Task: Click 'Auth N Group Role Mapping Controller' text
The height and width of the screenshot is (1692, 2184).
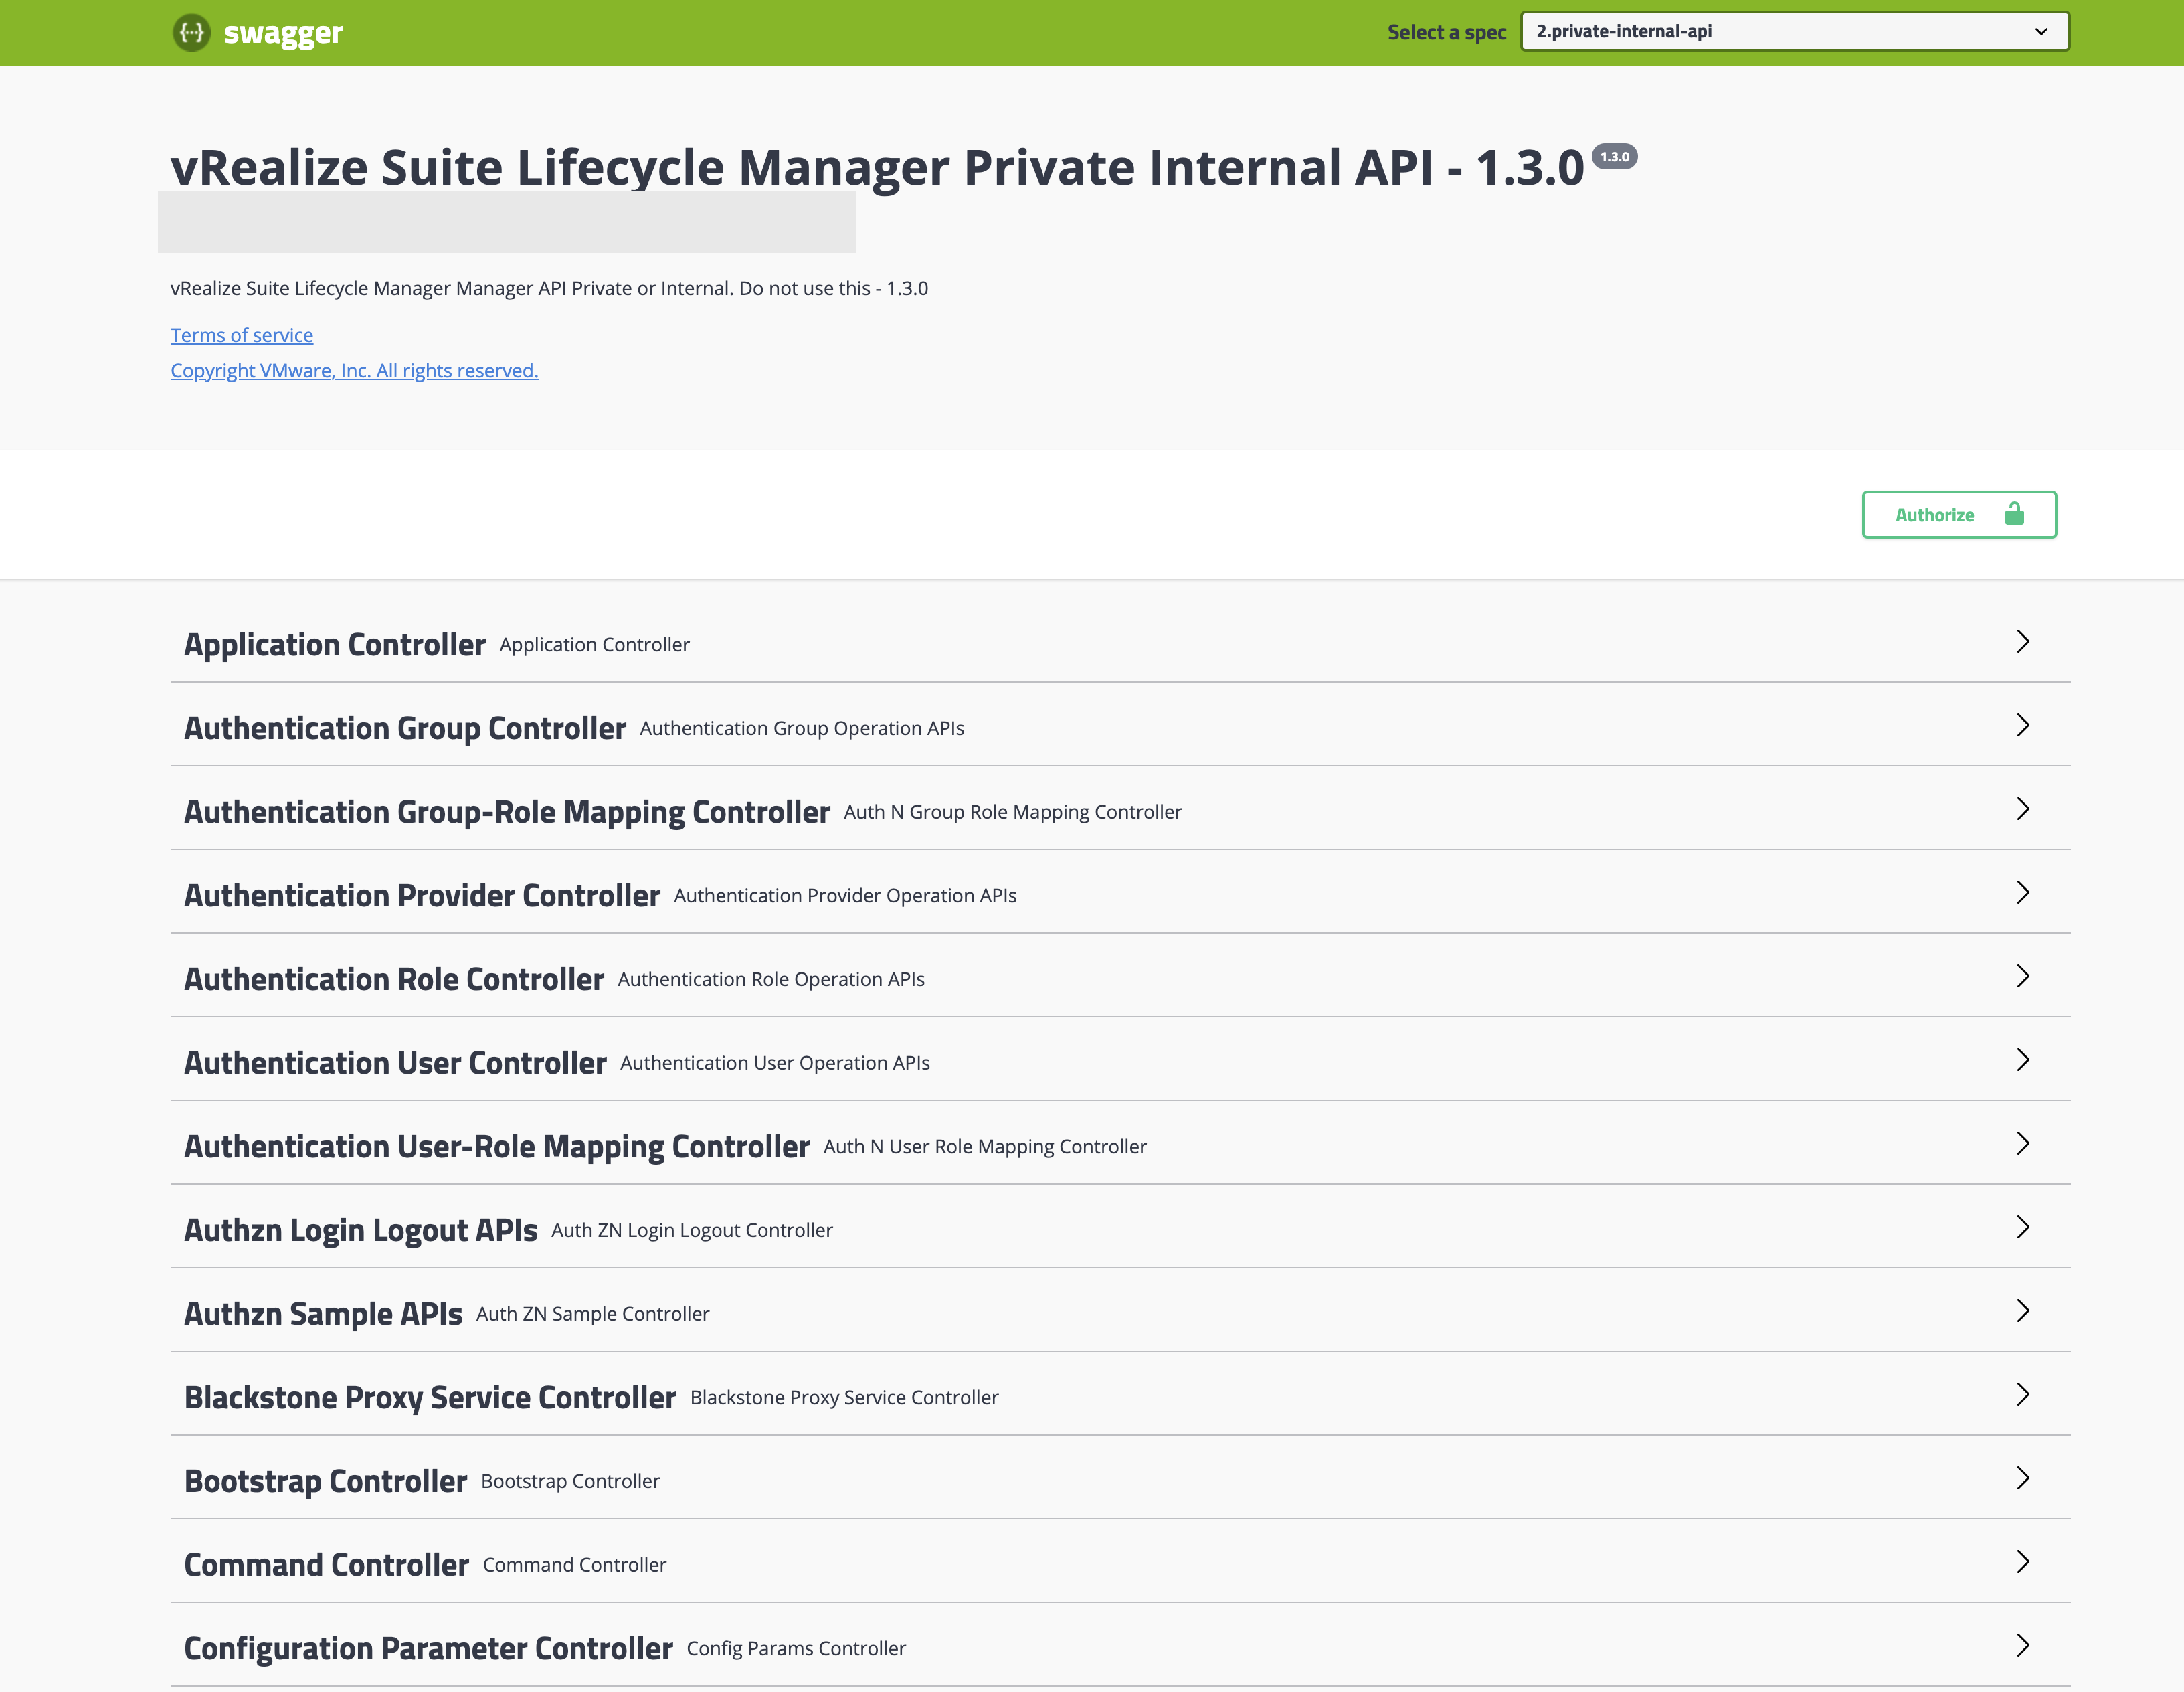Action: (x=1013, y=812)
